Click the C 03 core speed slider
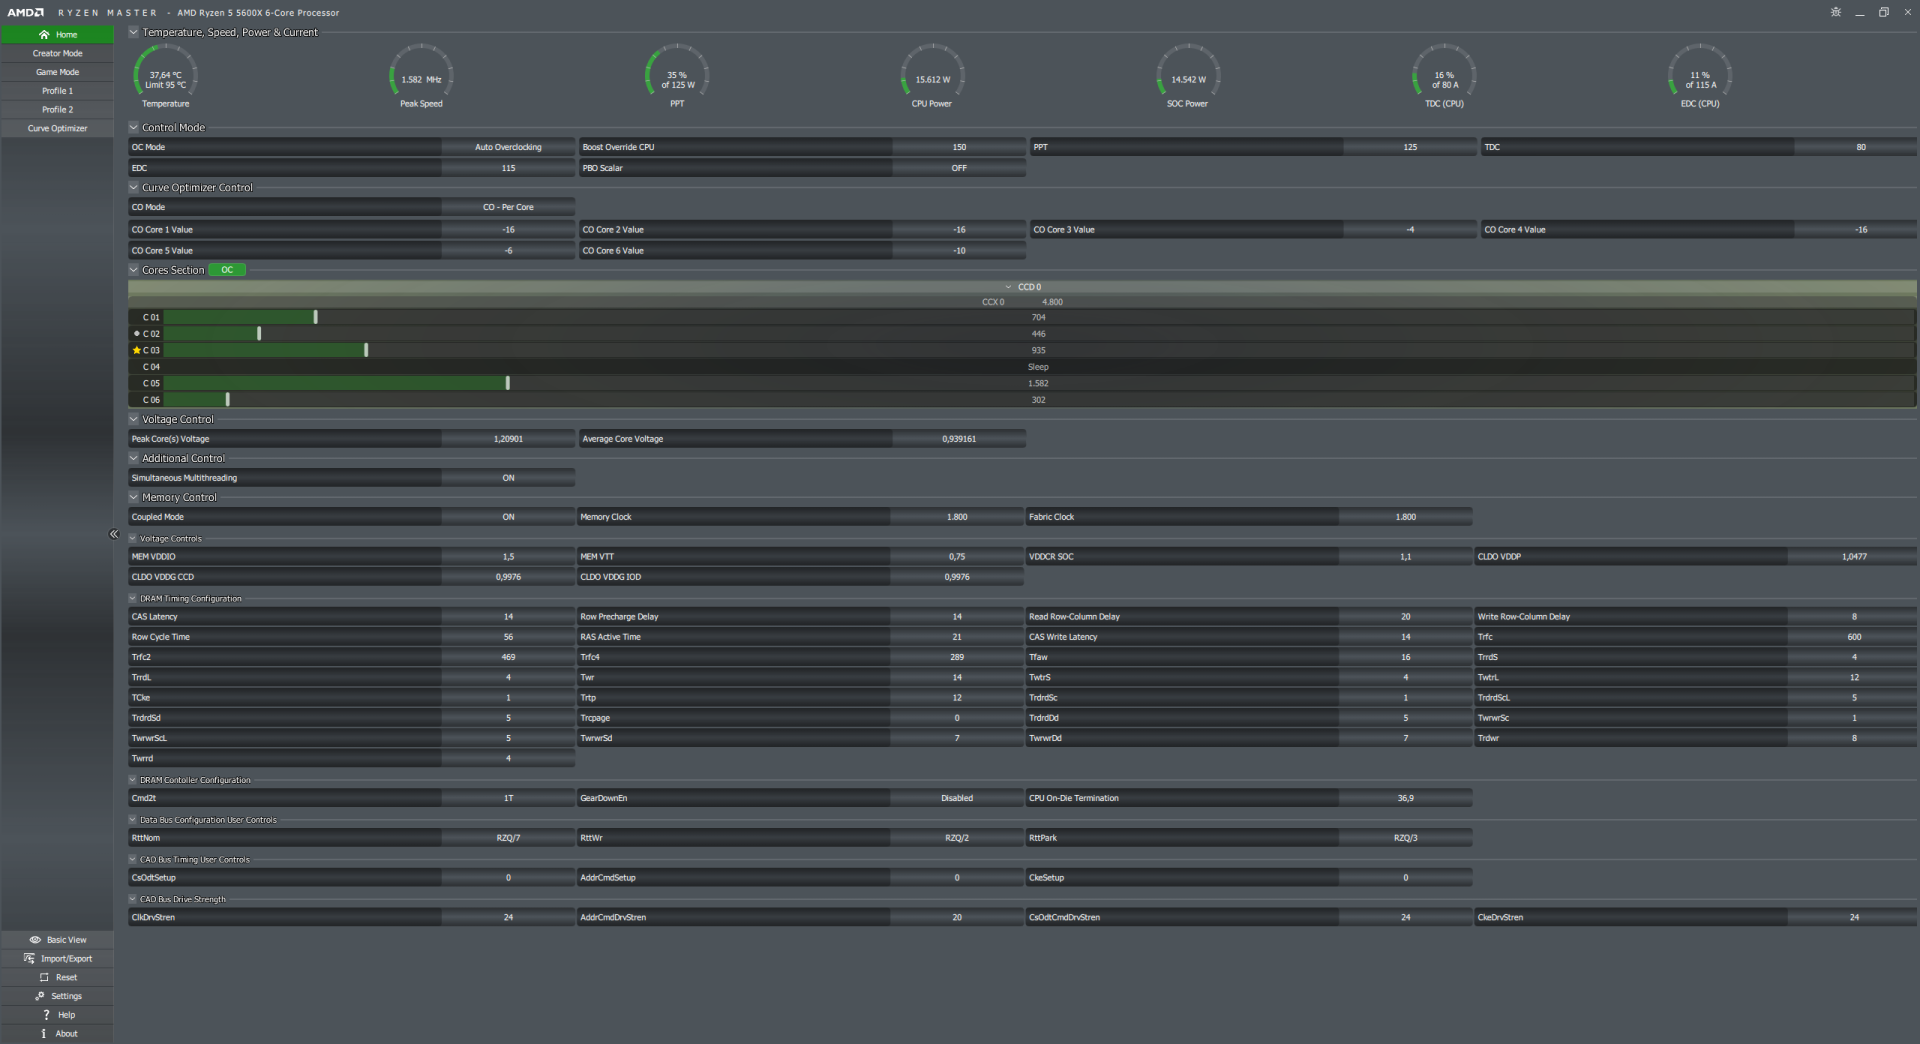 point(366,350)
